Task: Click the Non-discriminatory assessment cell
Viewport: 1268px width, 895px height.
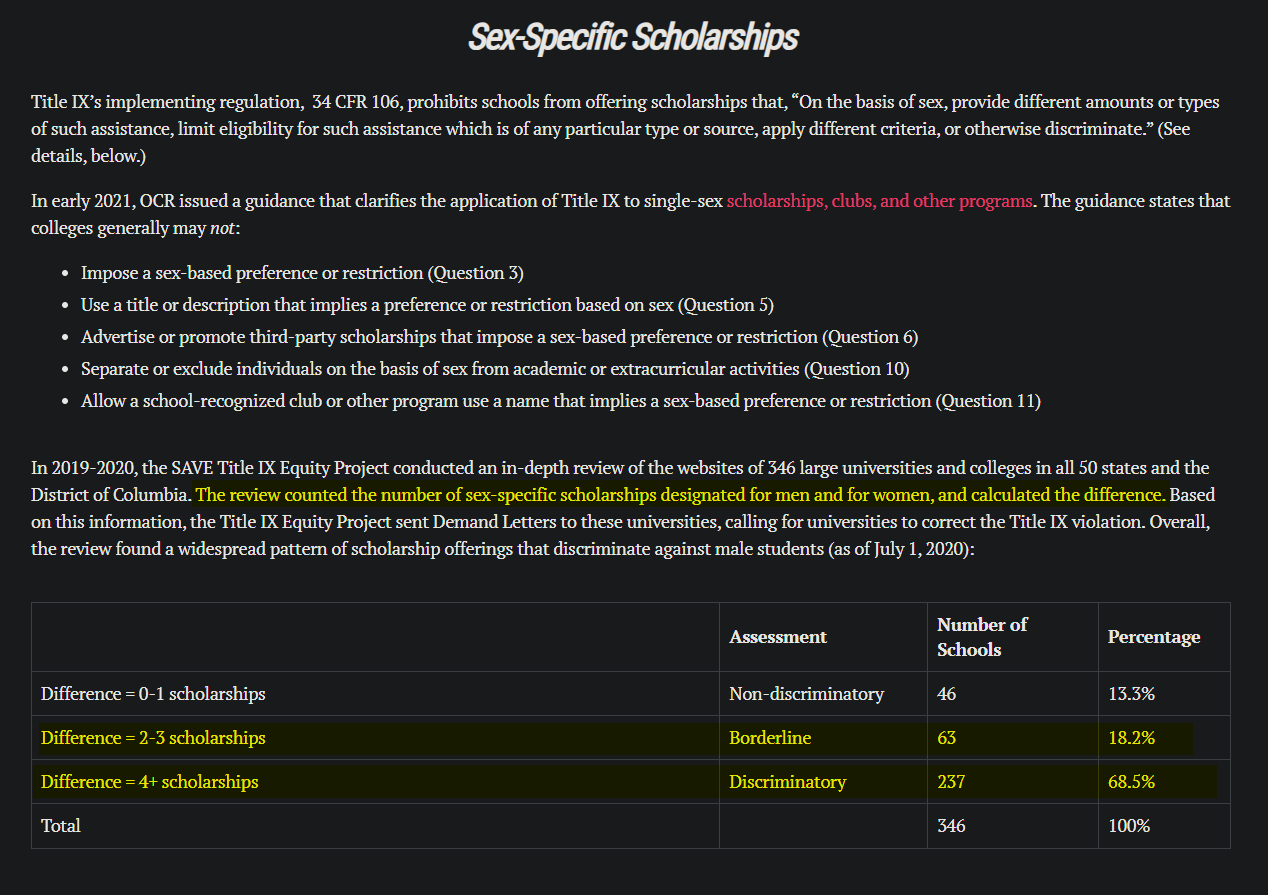Action: click(806, 693)
